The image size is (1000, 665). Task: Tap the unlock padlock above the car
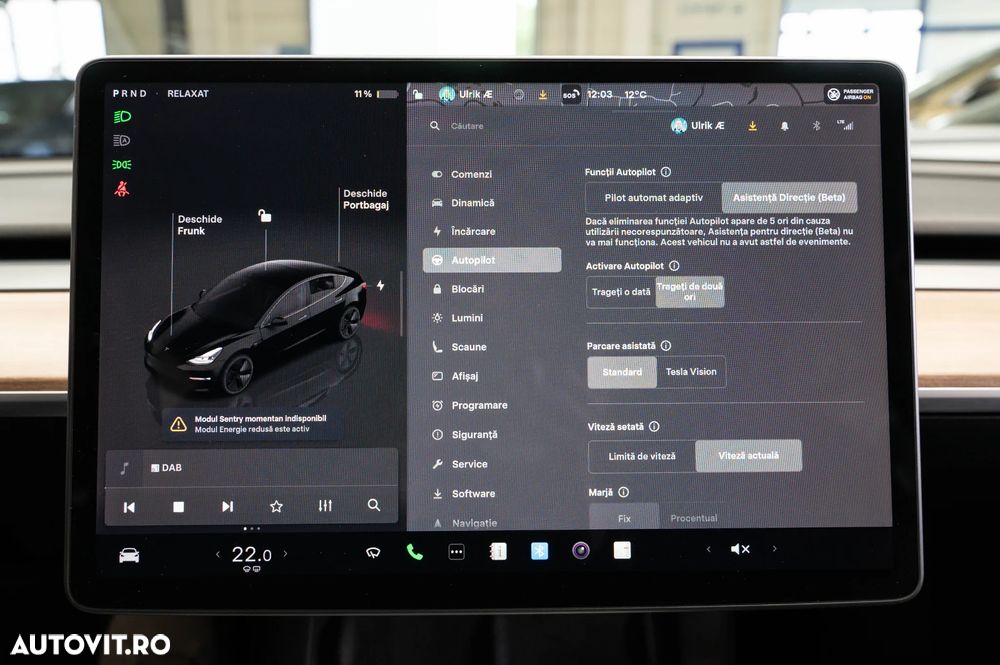coord(265,216)
